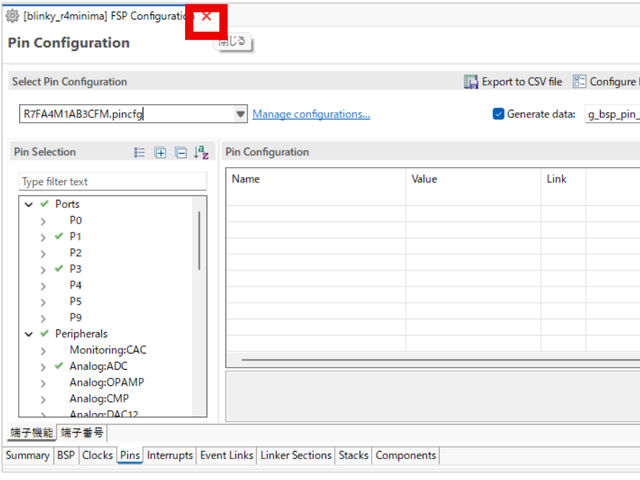Click the Pin Configuration table horizontal scrollbar
640x480 pixels.
440,360
